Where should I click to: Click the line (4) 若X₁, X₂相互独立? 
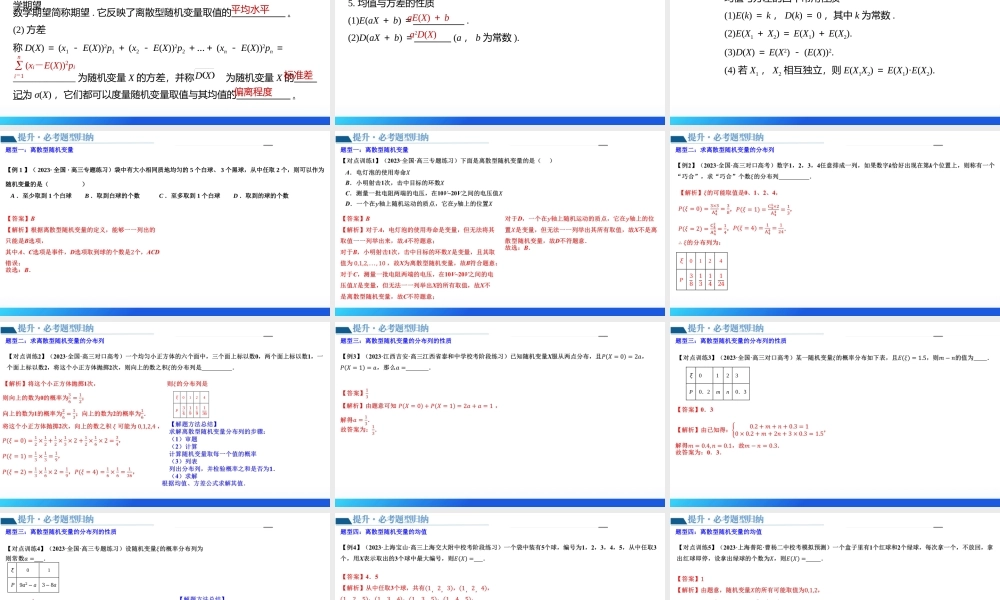coord(829,71)
